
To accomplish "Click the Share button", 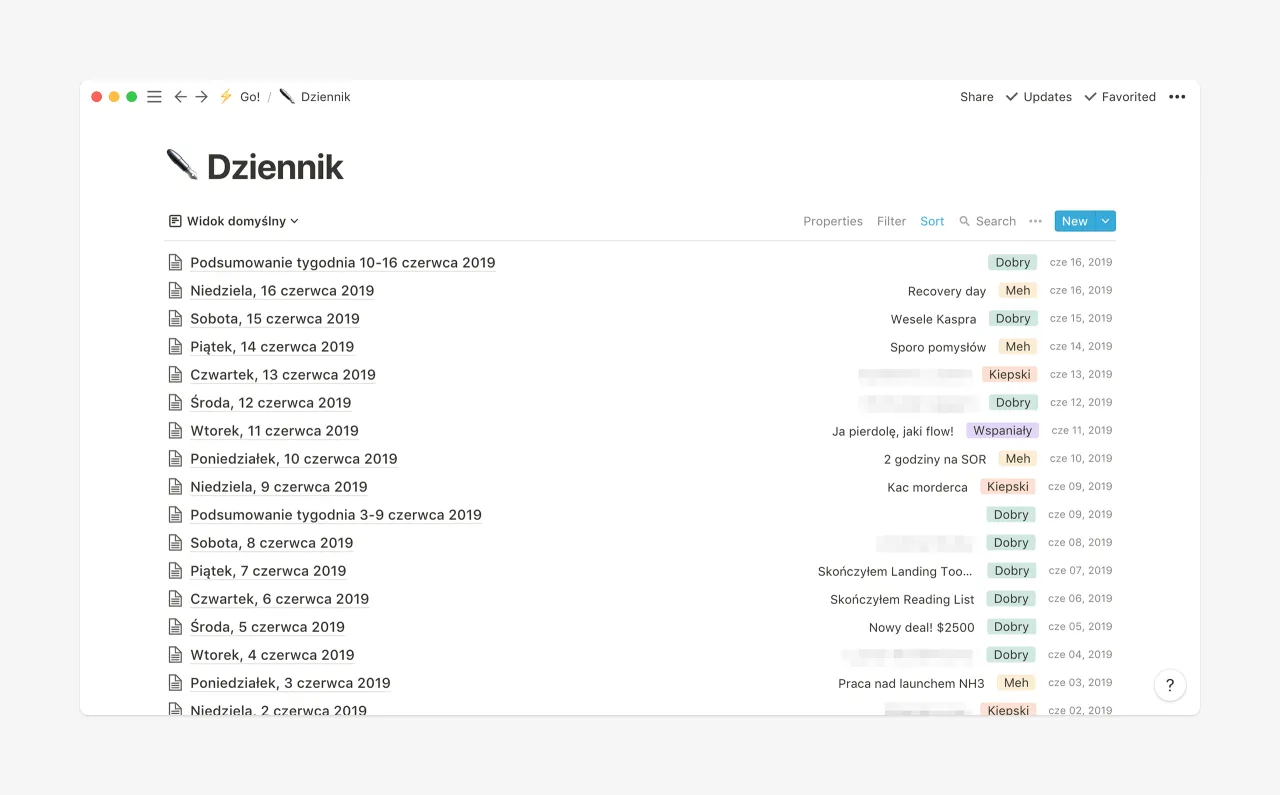I will pos(976,97).
